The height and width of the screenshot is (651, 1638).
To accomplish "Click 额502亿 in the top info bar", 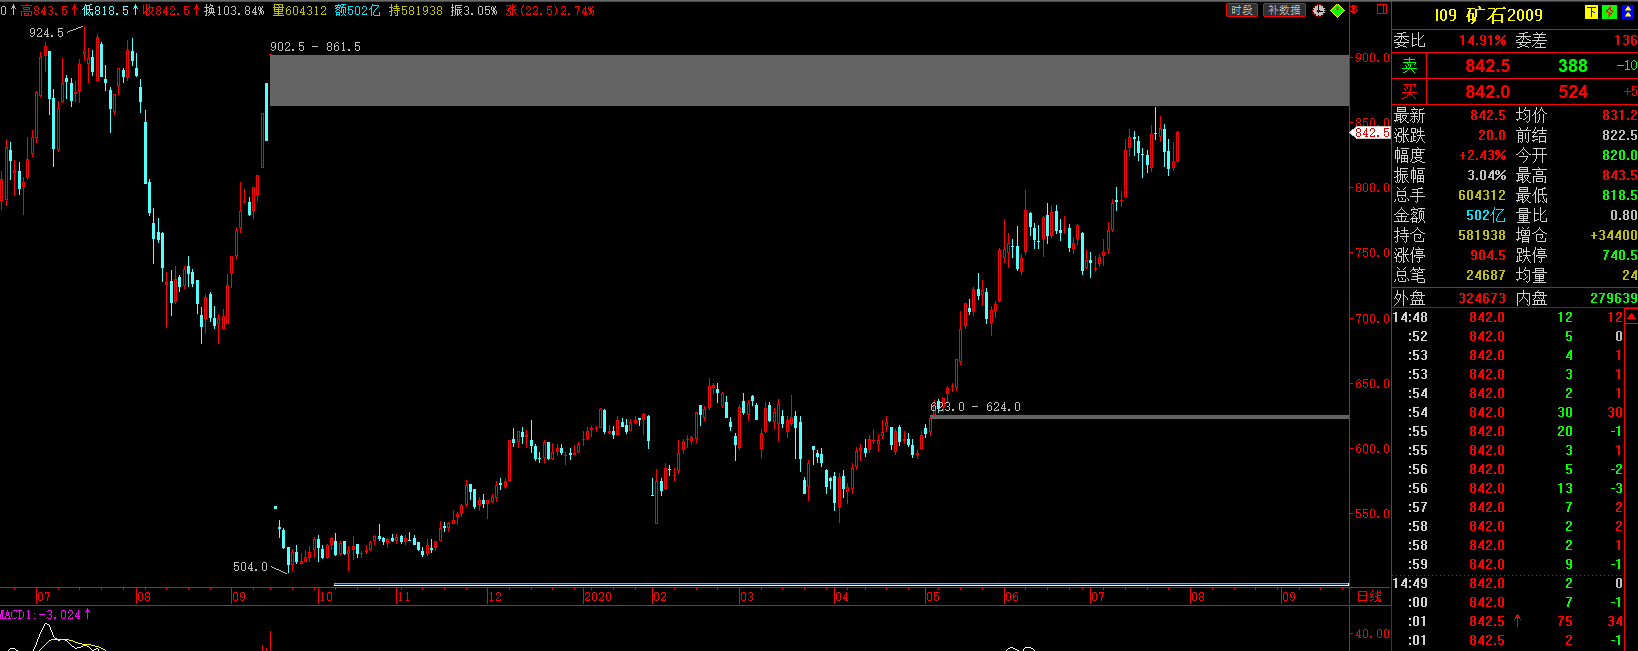I will [357, 11].
